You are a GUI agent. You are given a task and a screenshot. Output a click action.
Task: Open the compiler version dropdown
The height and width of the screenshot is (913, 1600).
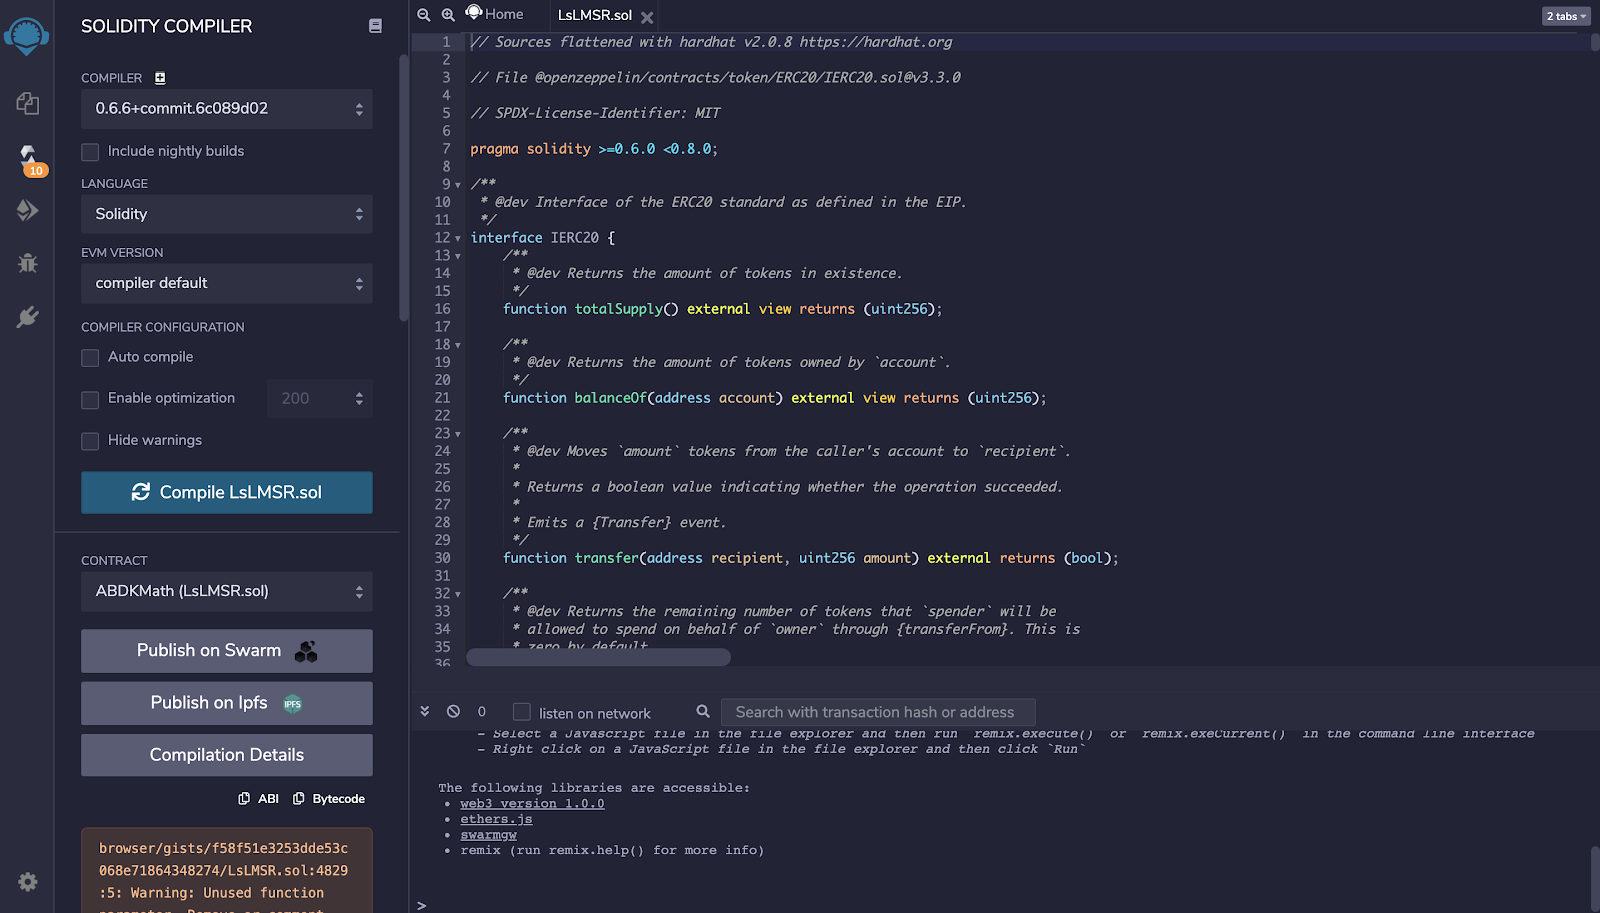pyautogui.click(x=227, y=109)
